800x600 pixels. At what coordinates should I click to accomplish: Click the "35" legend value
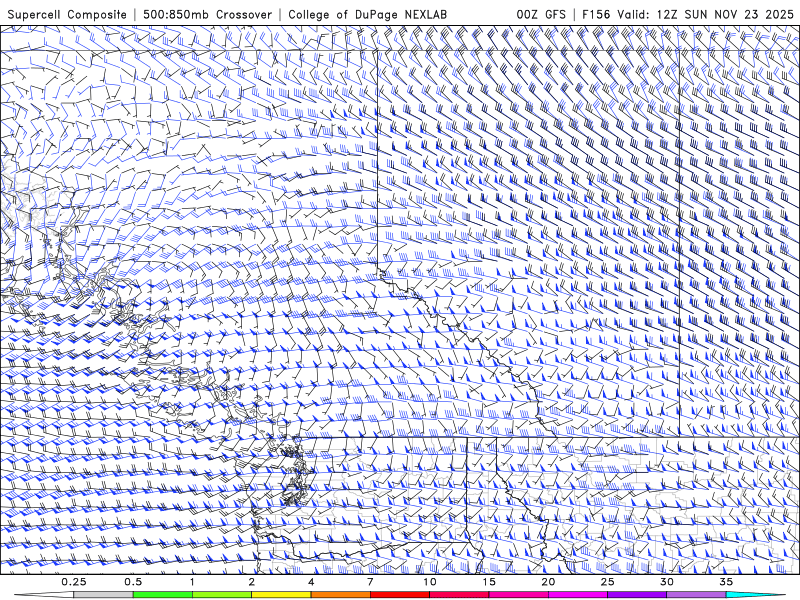click(x=726, y=582)
